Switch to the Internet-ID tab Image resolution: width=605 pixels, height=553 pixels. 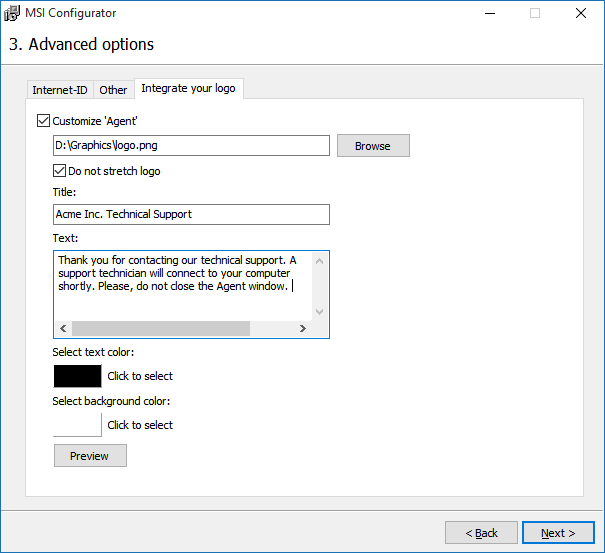[60, 90]
